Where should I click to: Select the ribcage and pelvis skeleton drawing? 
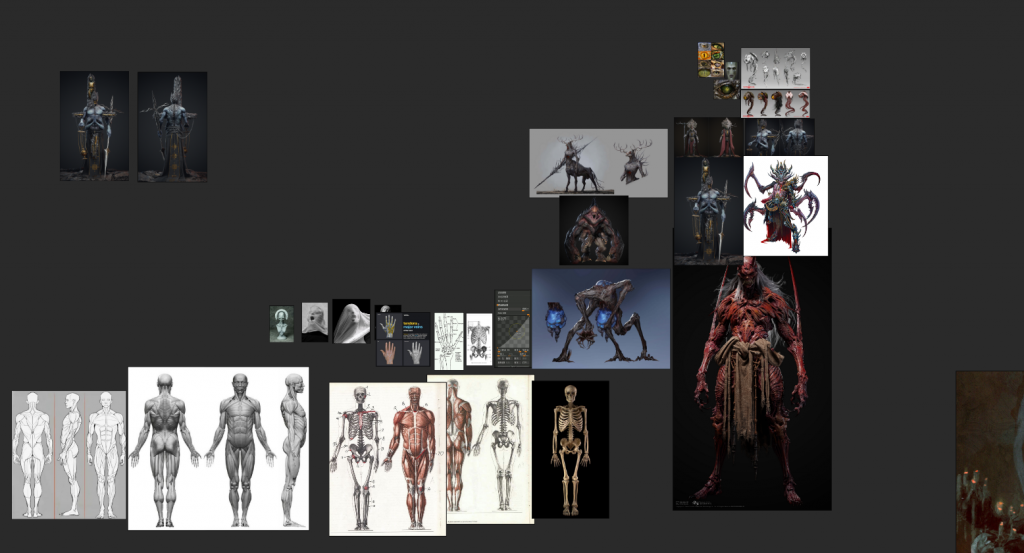pyautogui.click(x=479, y=340)
